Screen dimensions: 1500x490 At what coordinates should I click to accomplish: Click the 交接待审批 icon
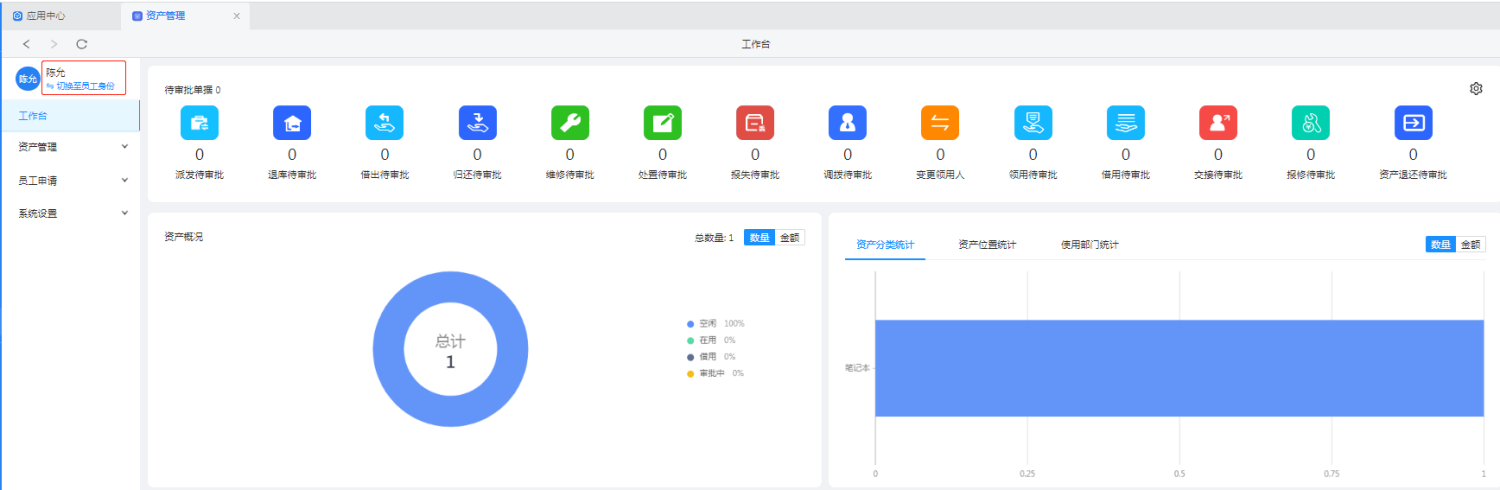click(1218, 123)
